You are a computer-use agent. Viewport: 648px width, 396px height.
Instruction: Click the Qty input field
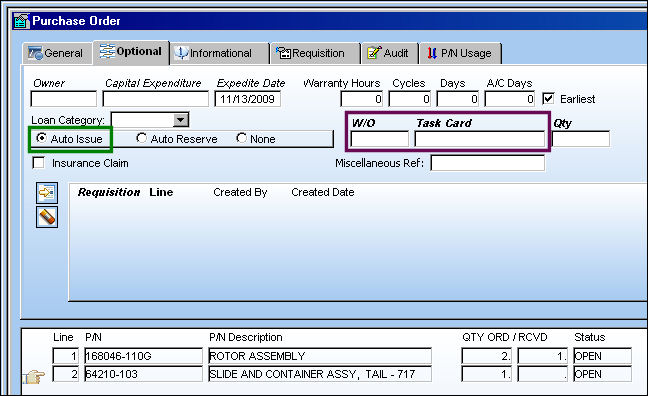pyautogui.click(x=581, y=139)
